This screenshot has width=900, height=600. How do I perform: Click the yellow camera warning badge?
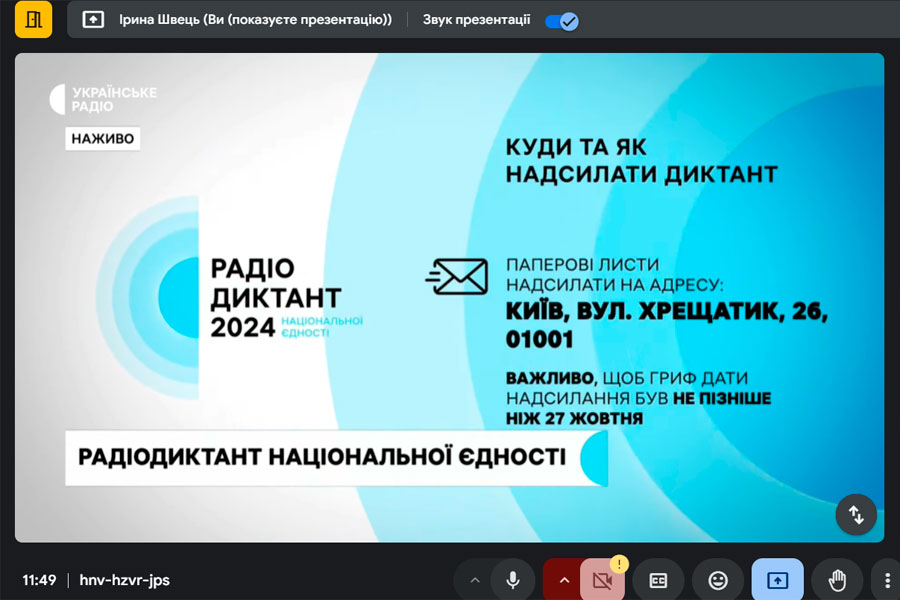[x=619, y=563]
